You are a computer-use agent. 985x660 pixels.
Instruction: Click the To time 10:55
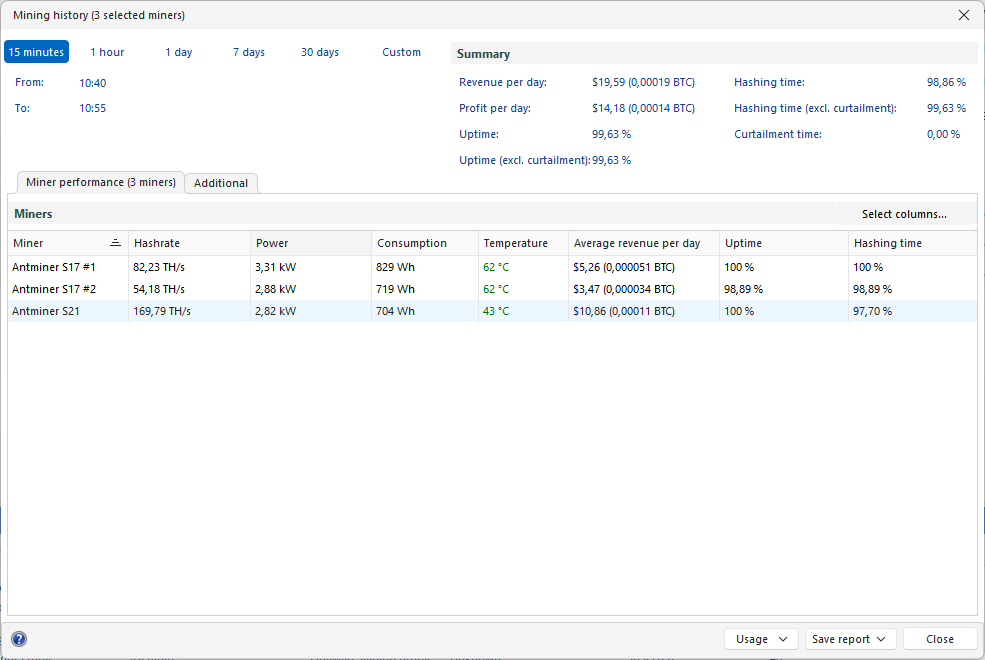click(92, 108)
